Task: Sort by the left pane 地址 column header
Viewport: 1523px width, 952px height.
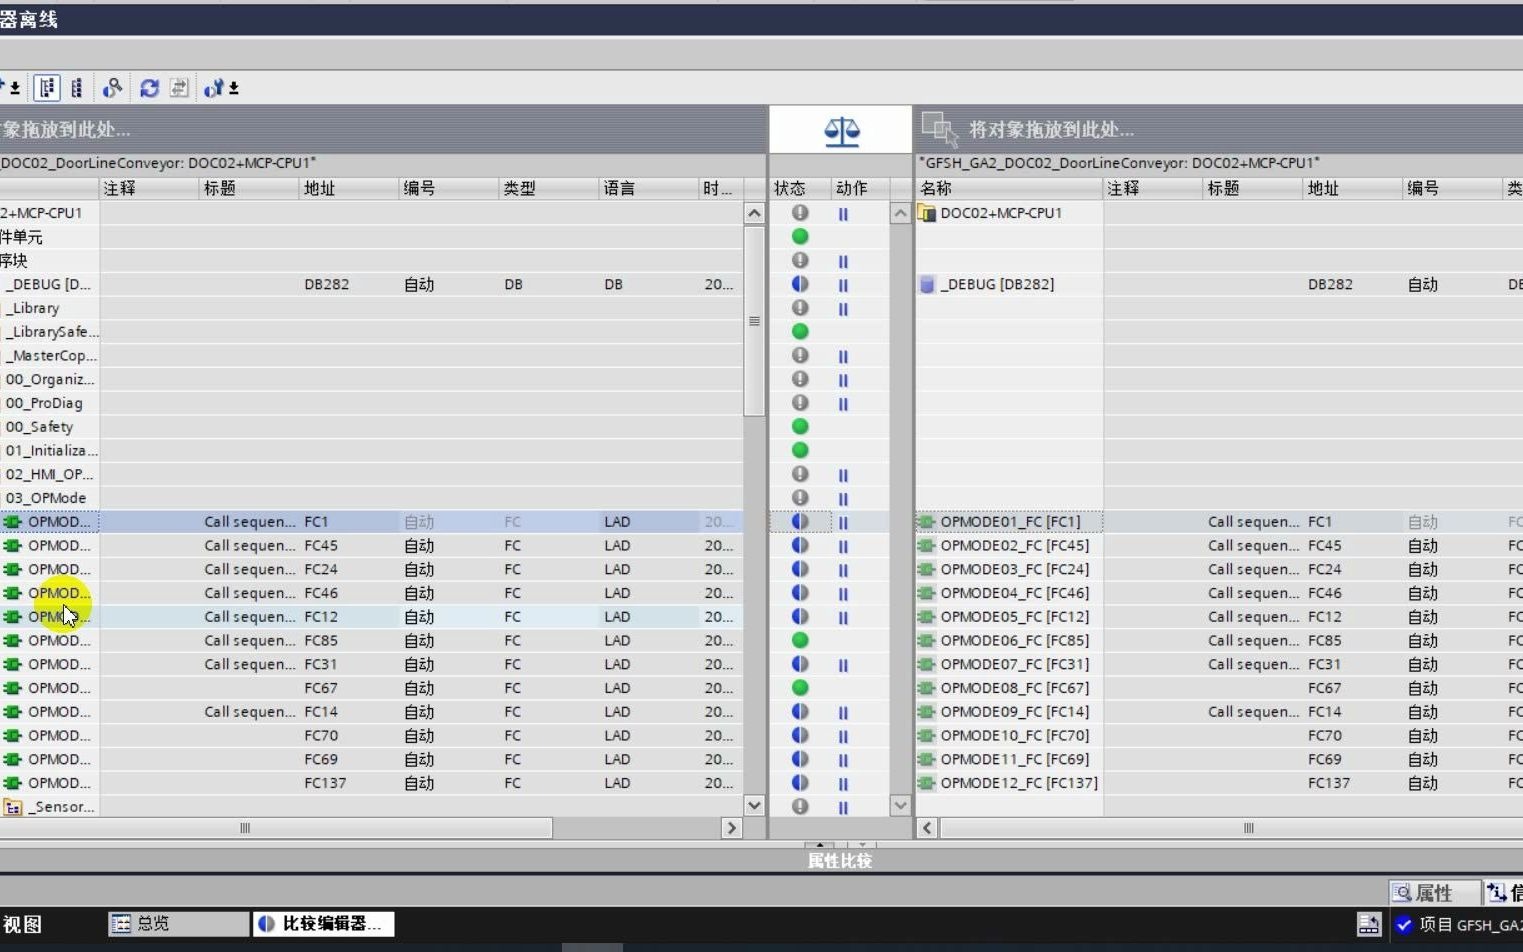Action: pos(349,188)
